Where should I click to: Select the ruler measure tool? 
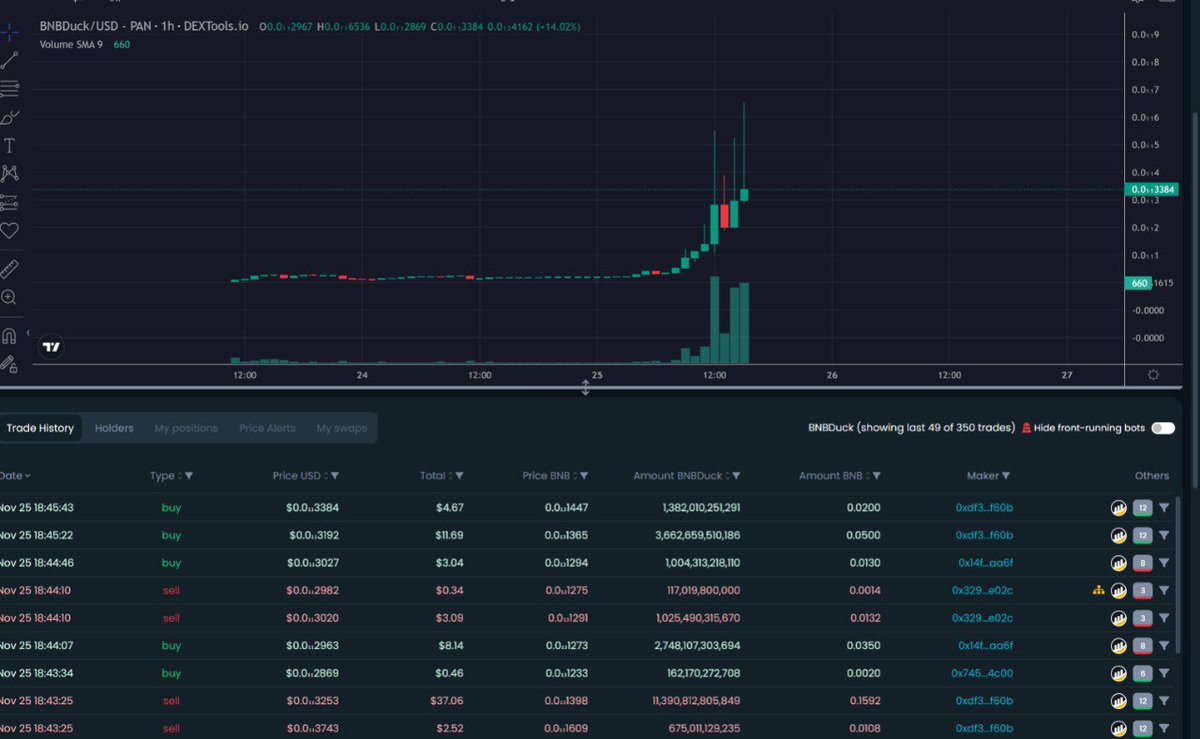pos(9,268)
